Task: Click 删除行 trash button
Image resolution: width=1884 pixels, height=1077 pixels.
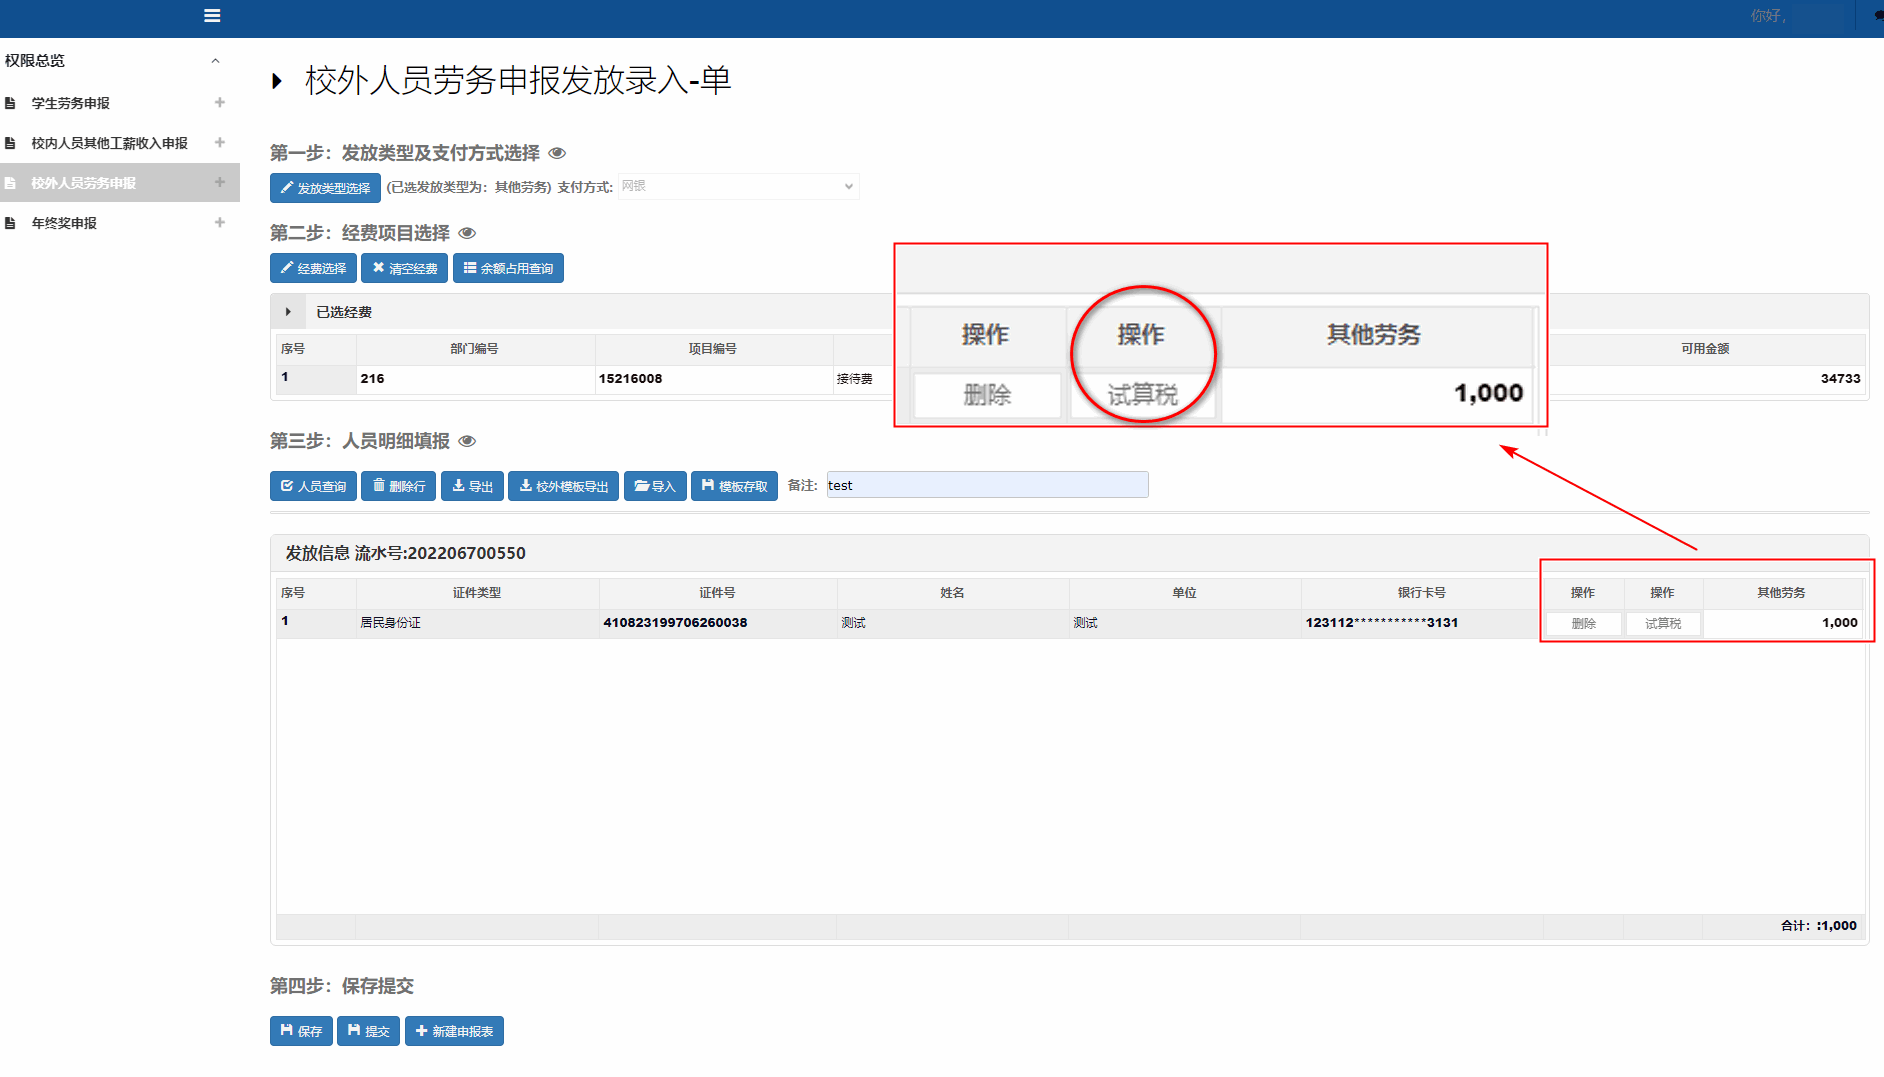Action: pos(398,486)
